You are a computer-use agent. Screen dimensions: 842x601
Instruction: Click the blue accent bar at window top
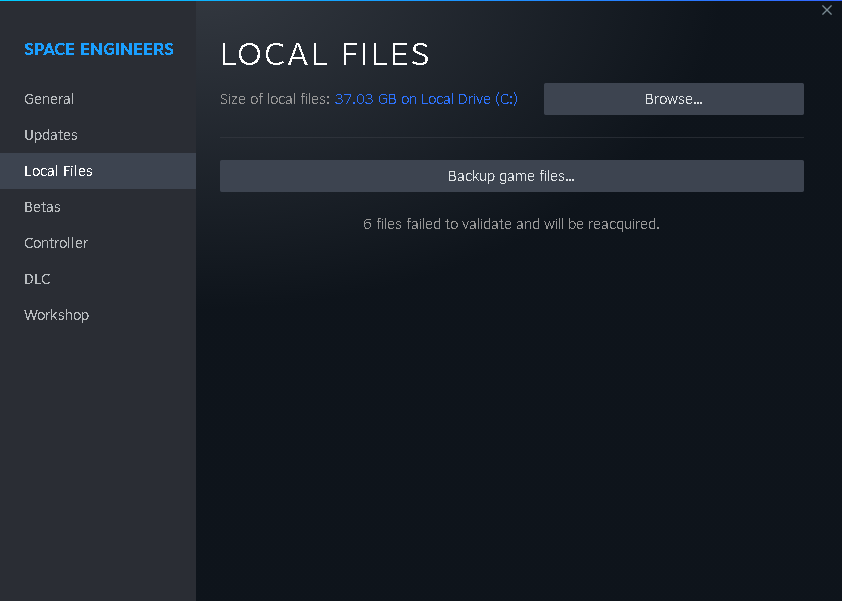(420, 1)
